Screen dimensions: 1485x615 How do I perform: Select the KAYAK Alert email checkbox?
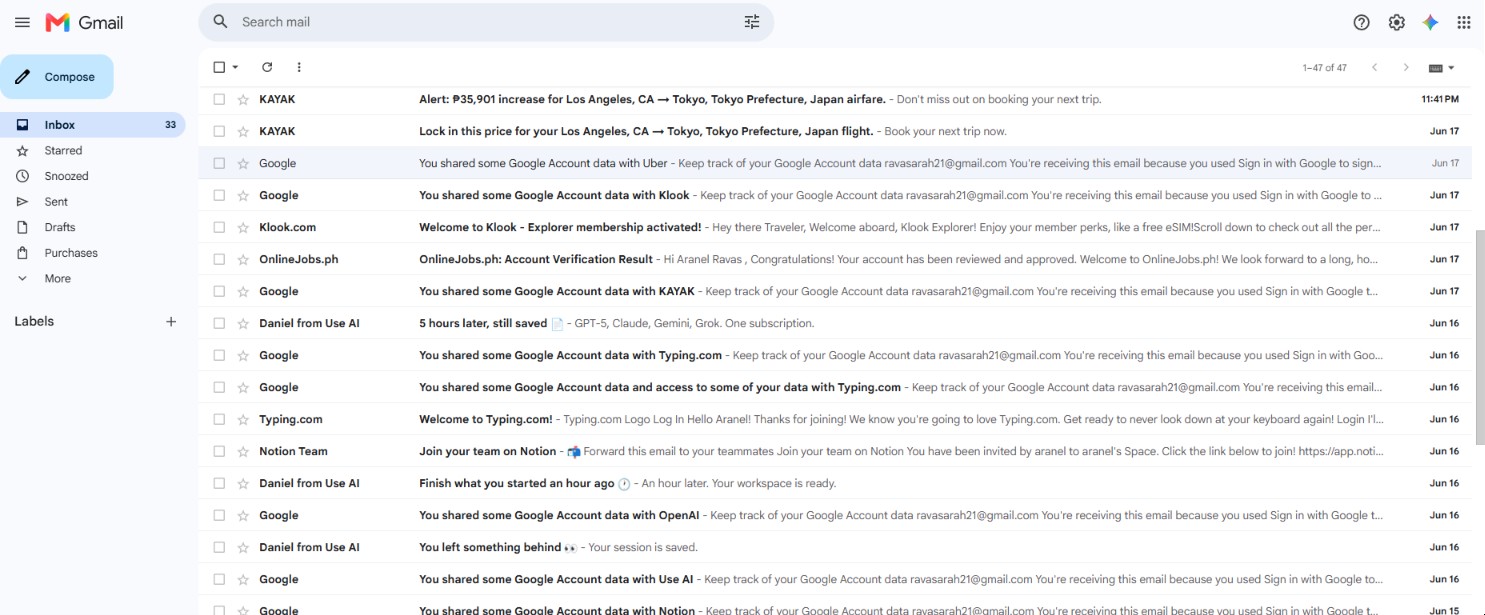[x=219, y=99]
